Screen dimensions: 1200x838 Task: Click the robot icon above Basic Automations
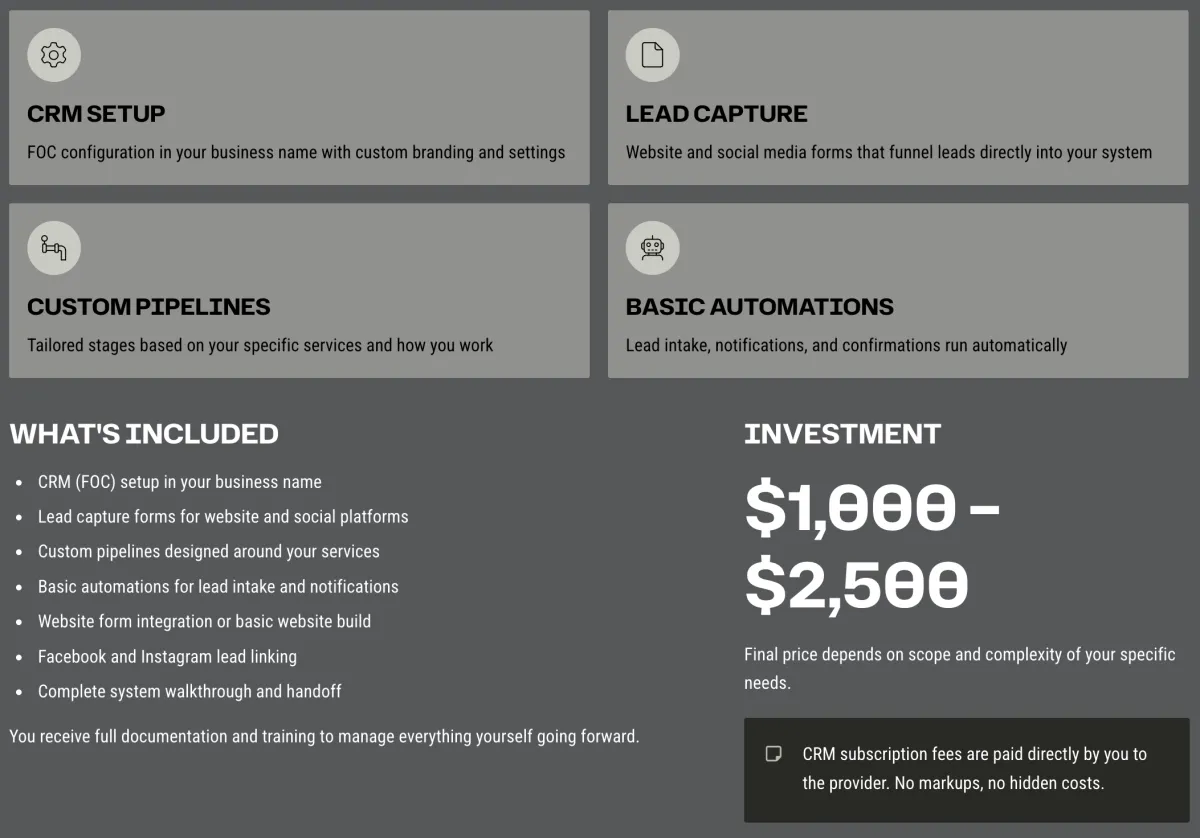click(652, 247)
